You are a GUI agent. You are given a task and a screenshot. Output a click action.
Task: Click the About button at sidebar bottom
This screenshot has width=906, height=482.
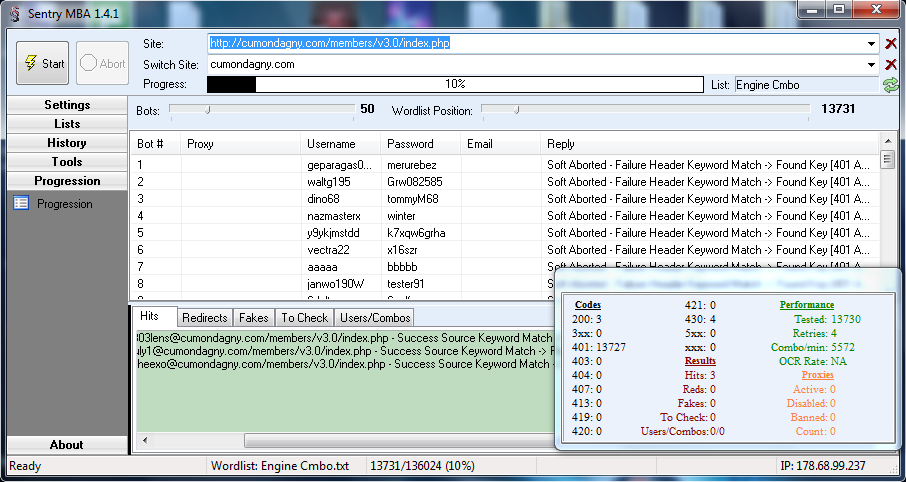coord(67,445)
